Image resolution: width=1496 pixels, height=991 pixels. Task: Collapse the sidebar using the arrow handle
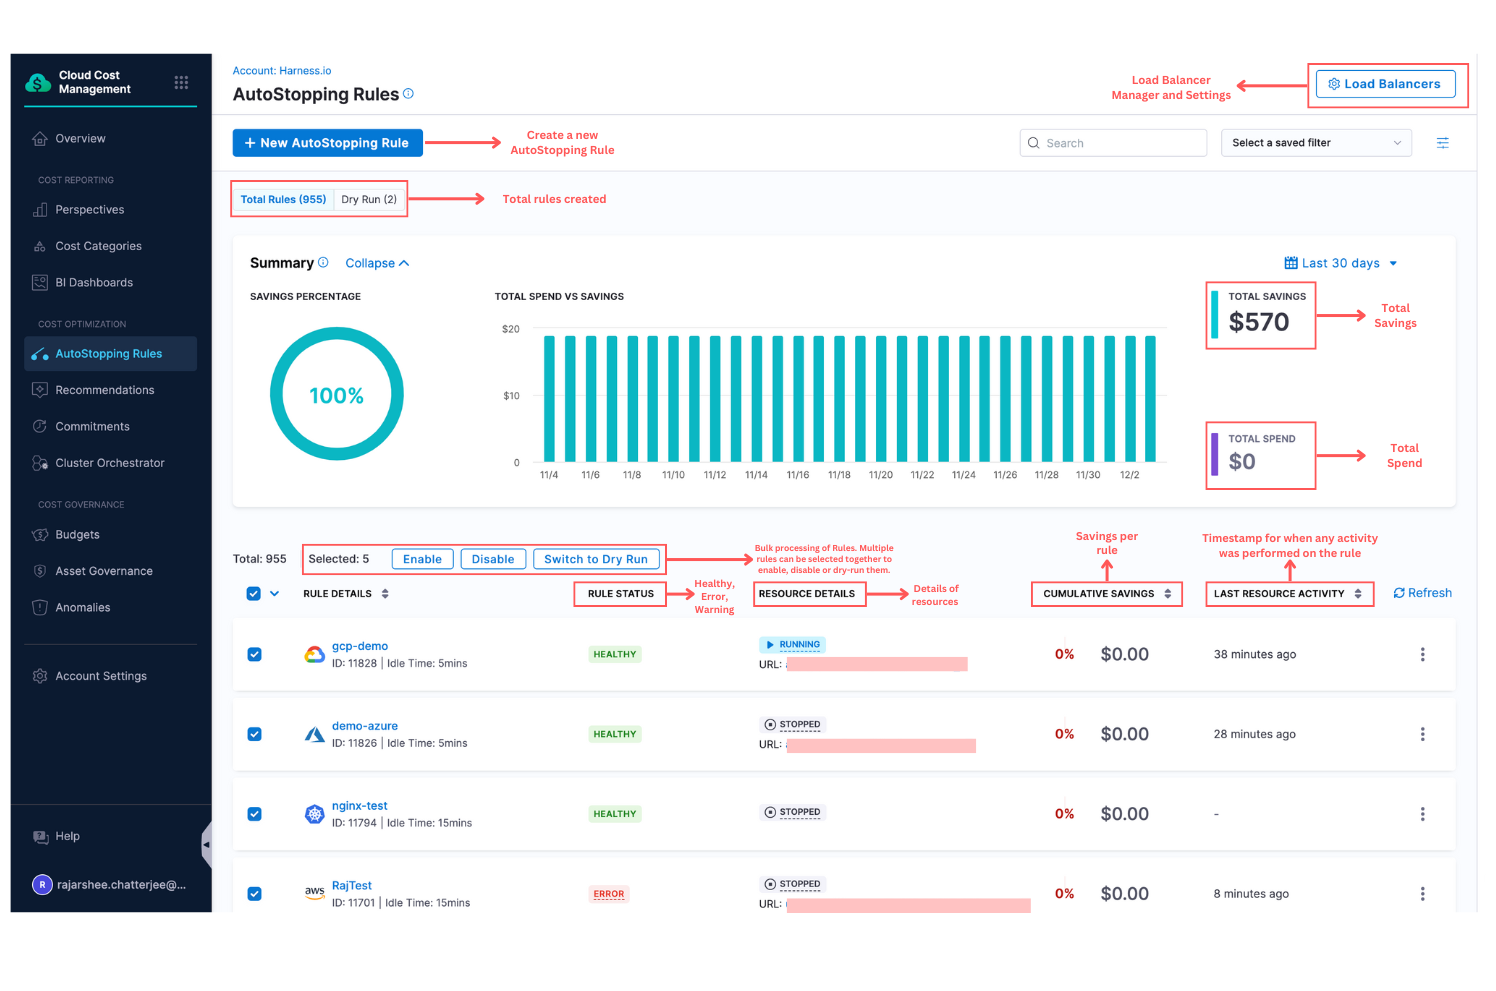(x=206, y=845)
